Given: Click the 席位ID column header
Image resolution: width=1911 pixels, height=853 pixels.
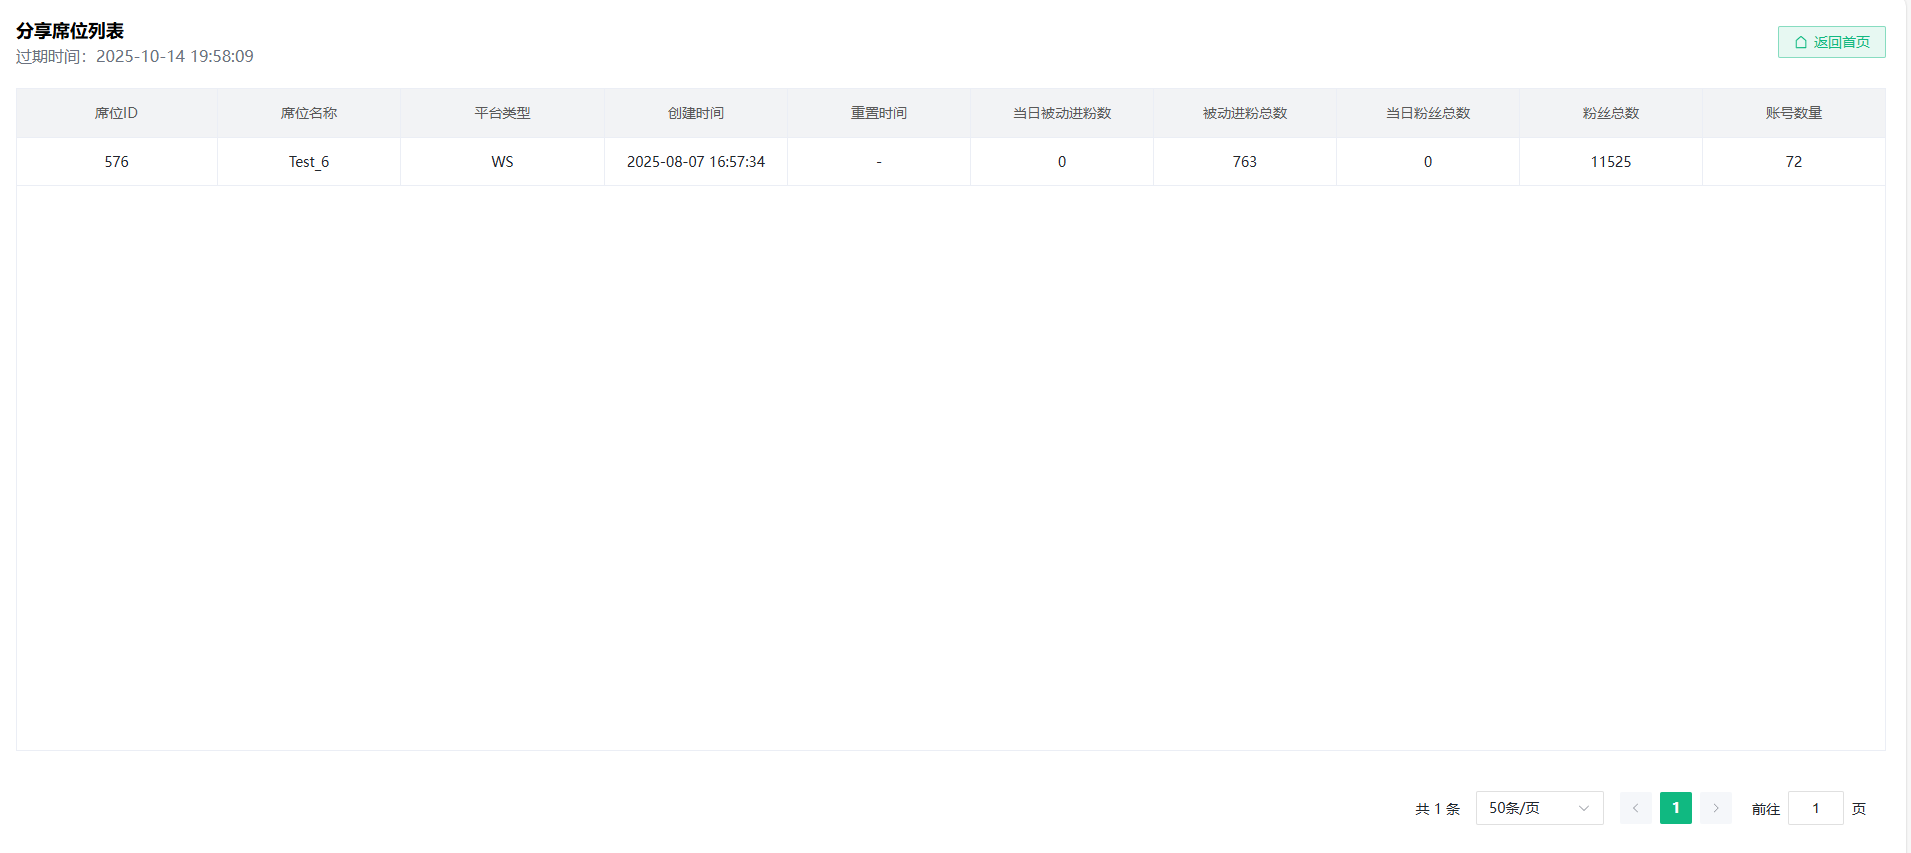Looking at the screenshot, I should coord(116,113).
